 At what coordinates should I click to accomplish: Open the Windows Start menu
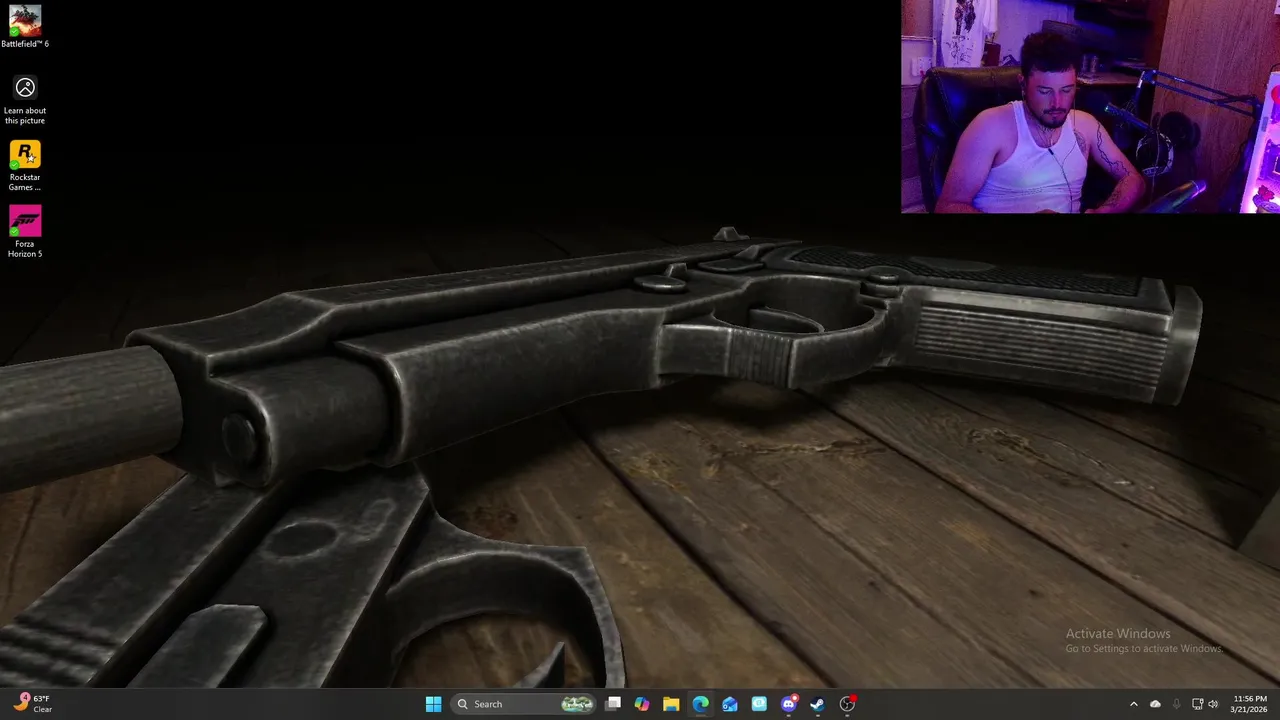pyautogui.click(x=433, y=704)
